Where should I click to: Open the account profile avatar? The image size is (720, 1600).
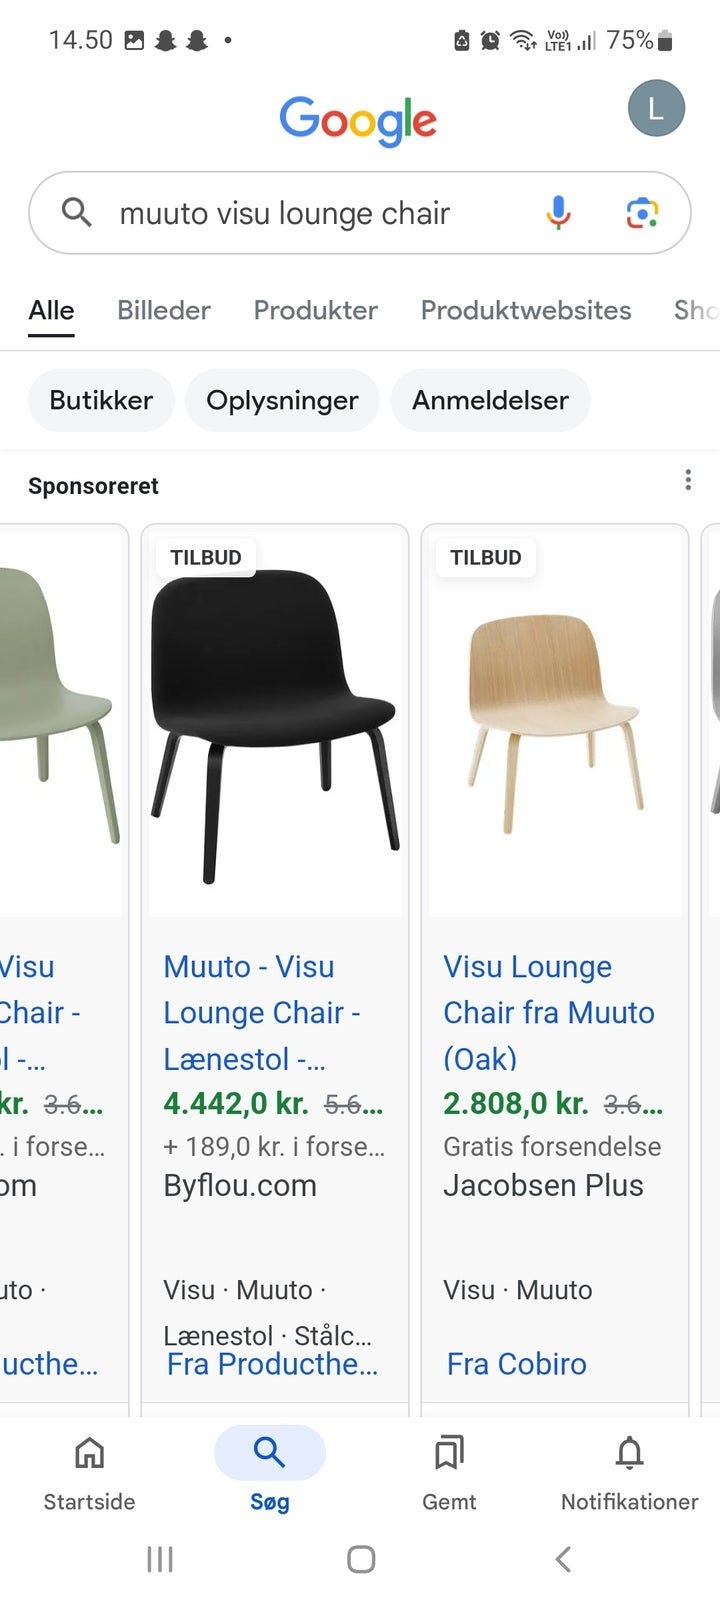[x=656, y=109]
